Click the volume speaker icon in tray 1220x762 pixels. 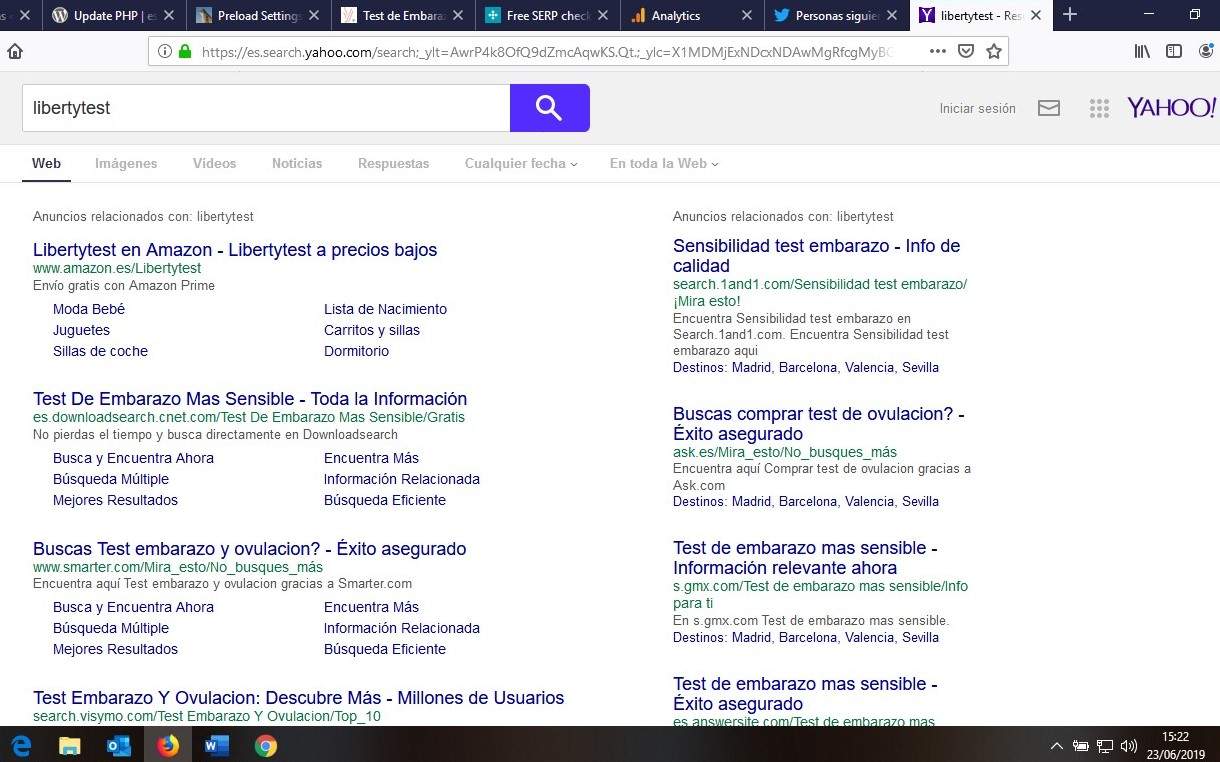1129,746
